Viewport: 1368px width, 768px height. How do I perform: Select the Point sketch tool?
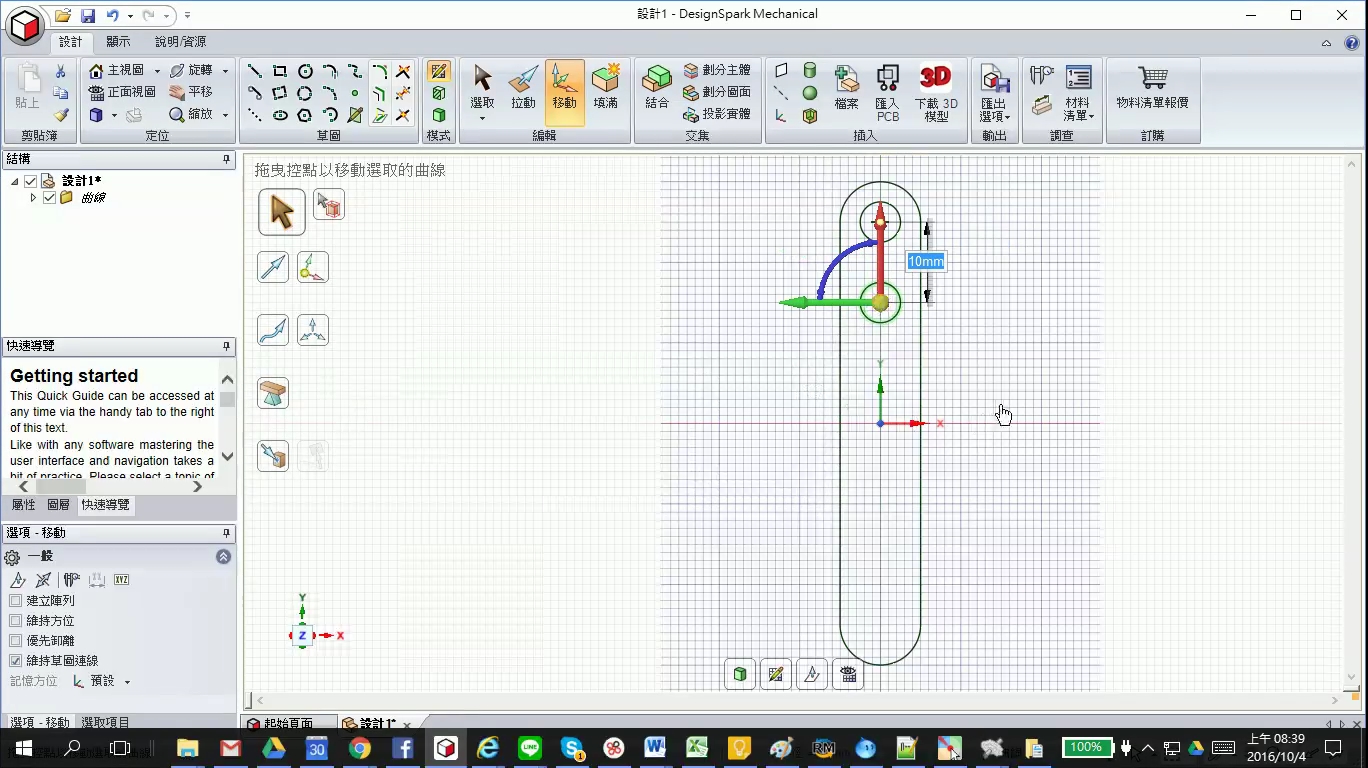tap(354, 93)
